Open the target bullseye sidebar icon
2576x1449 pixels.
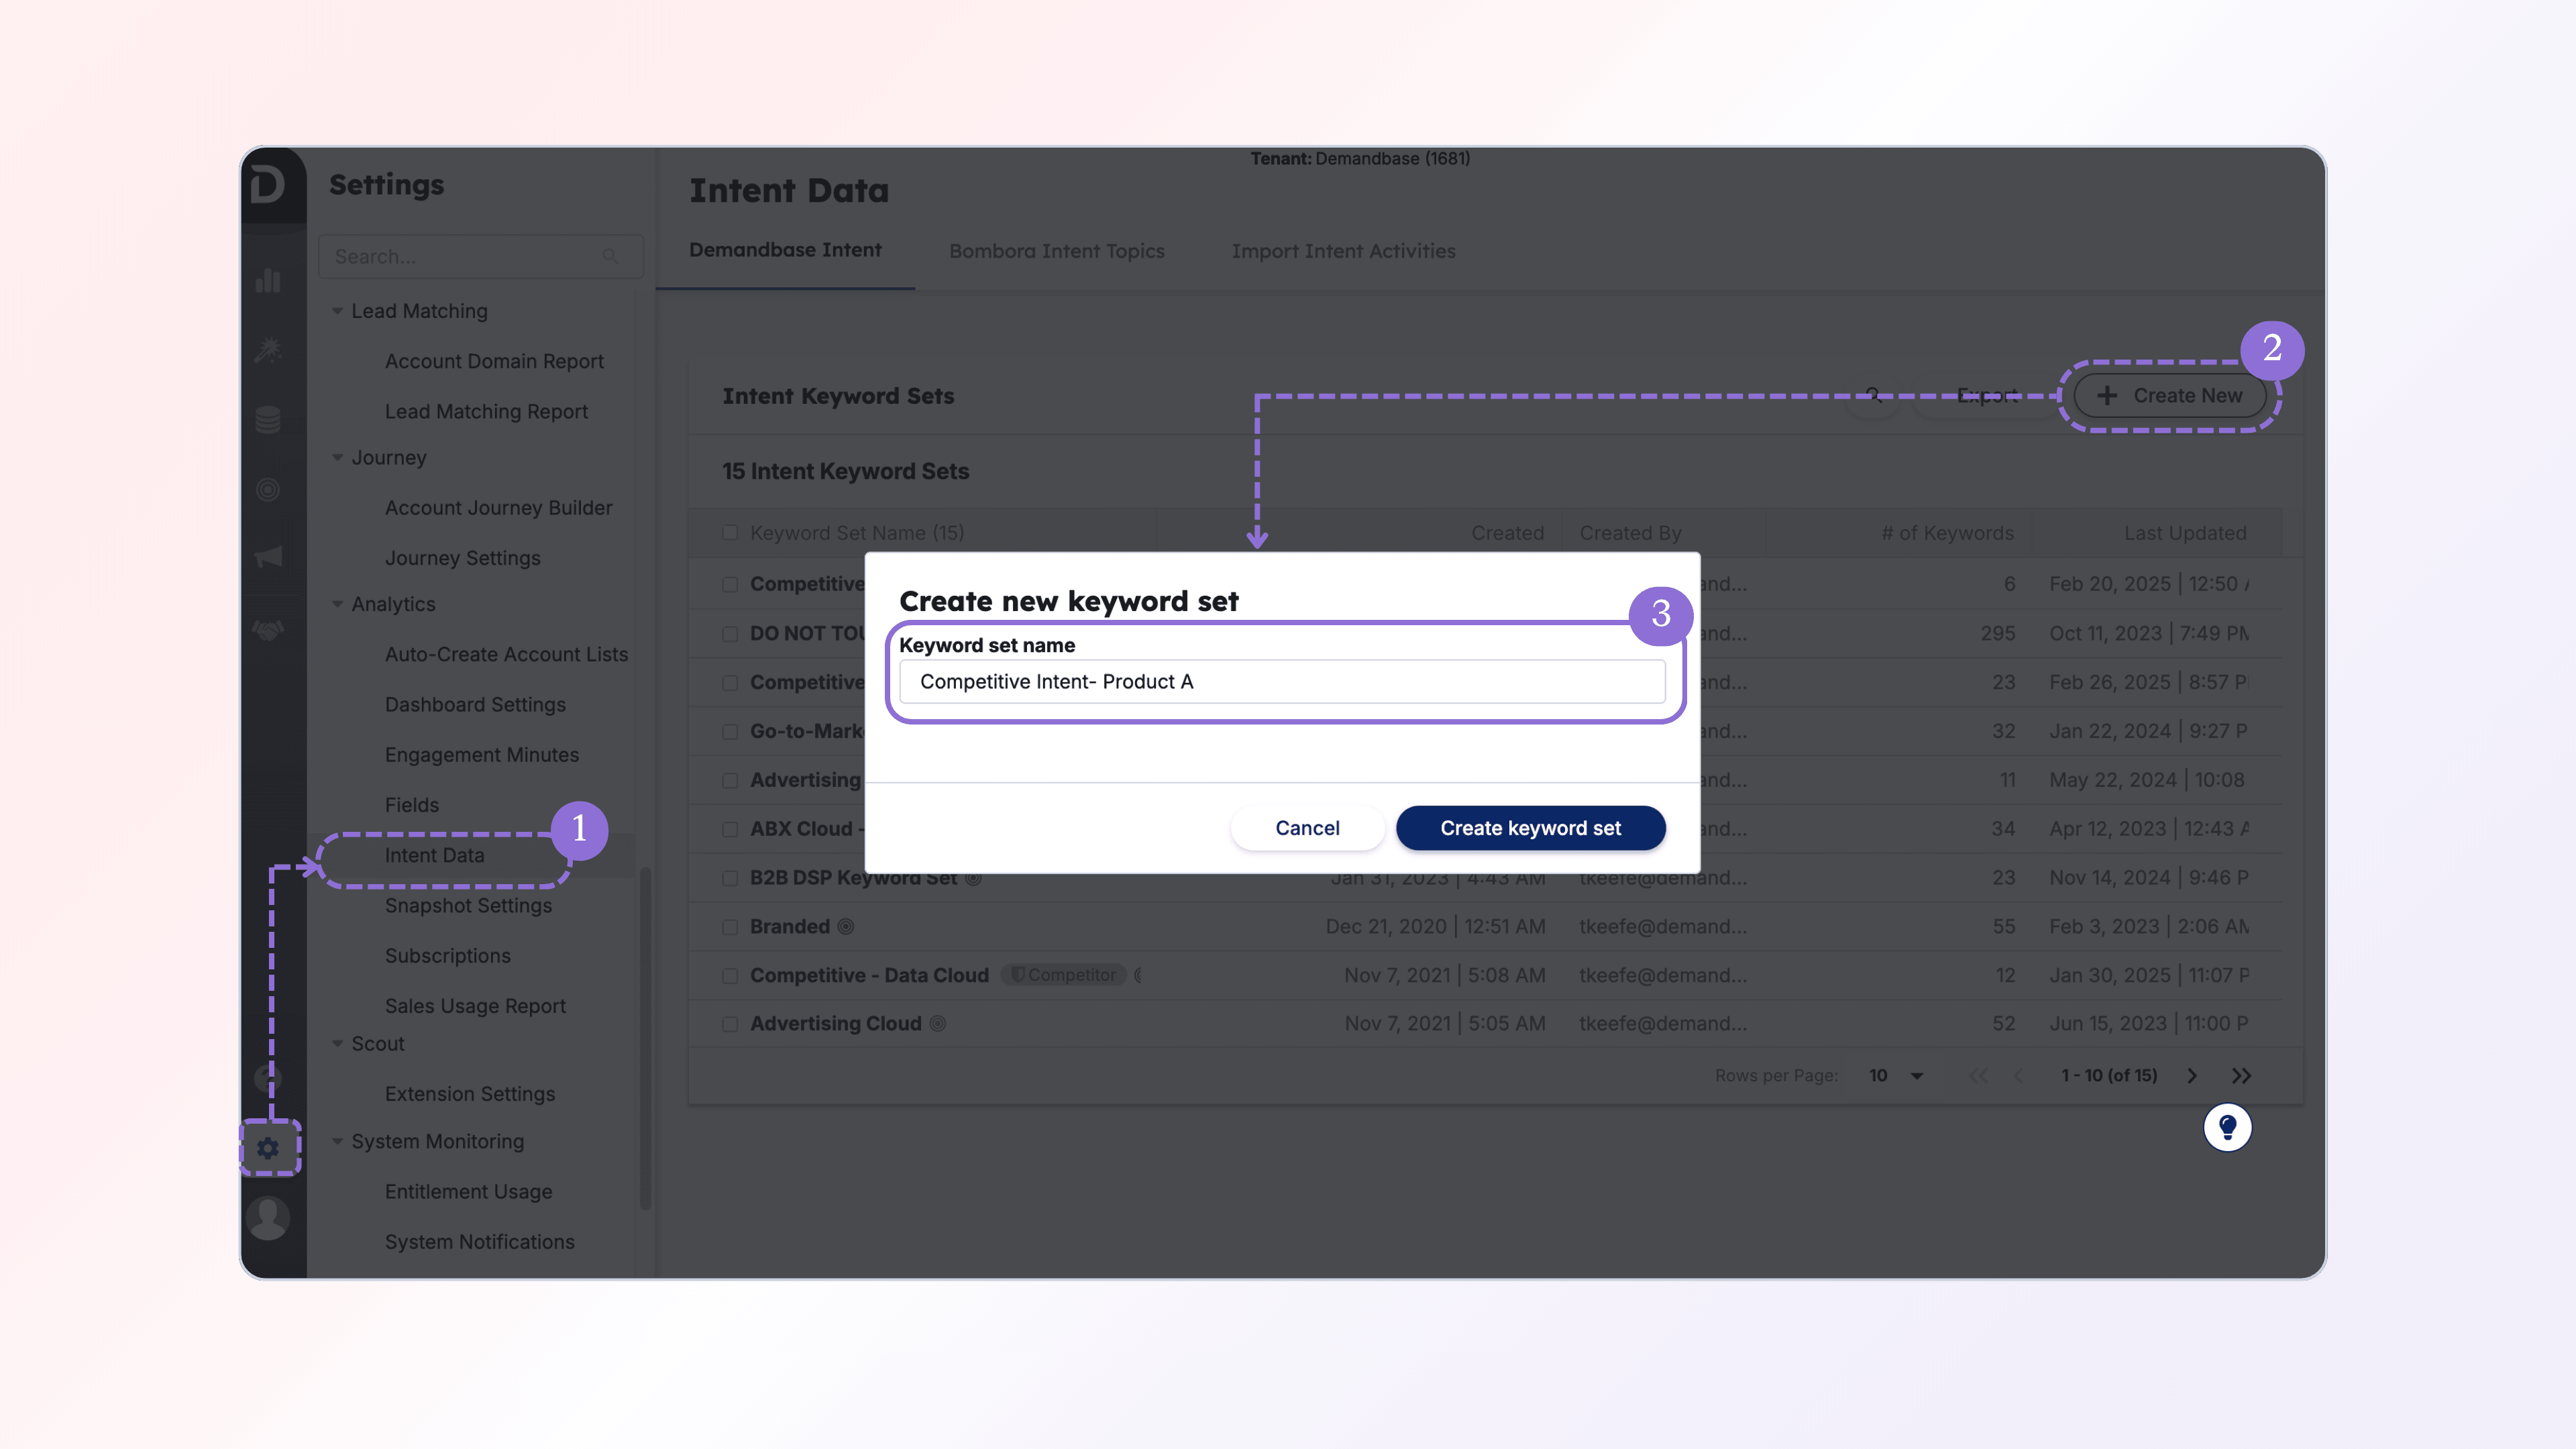[267, 489]
